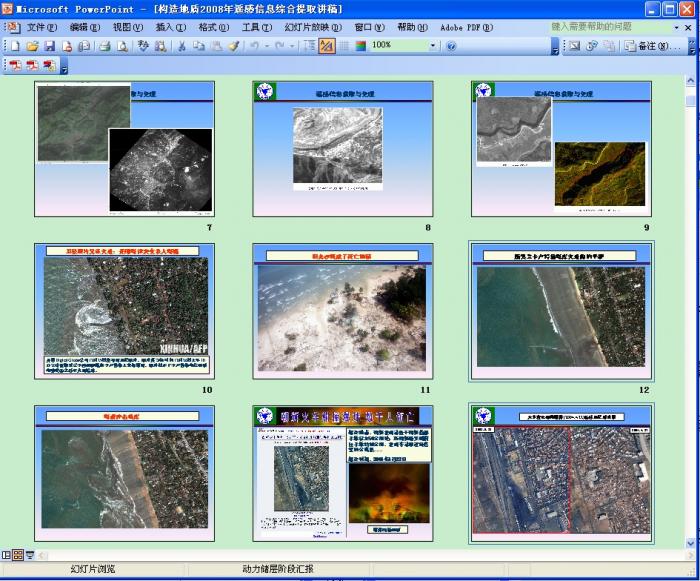Toggle the Show Formatting button

(x=327, y=46)
